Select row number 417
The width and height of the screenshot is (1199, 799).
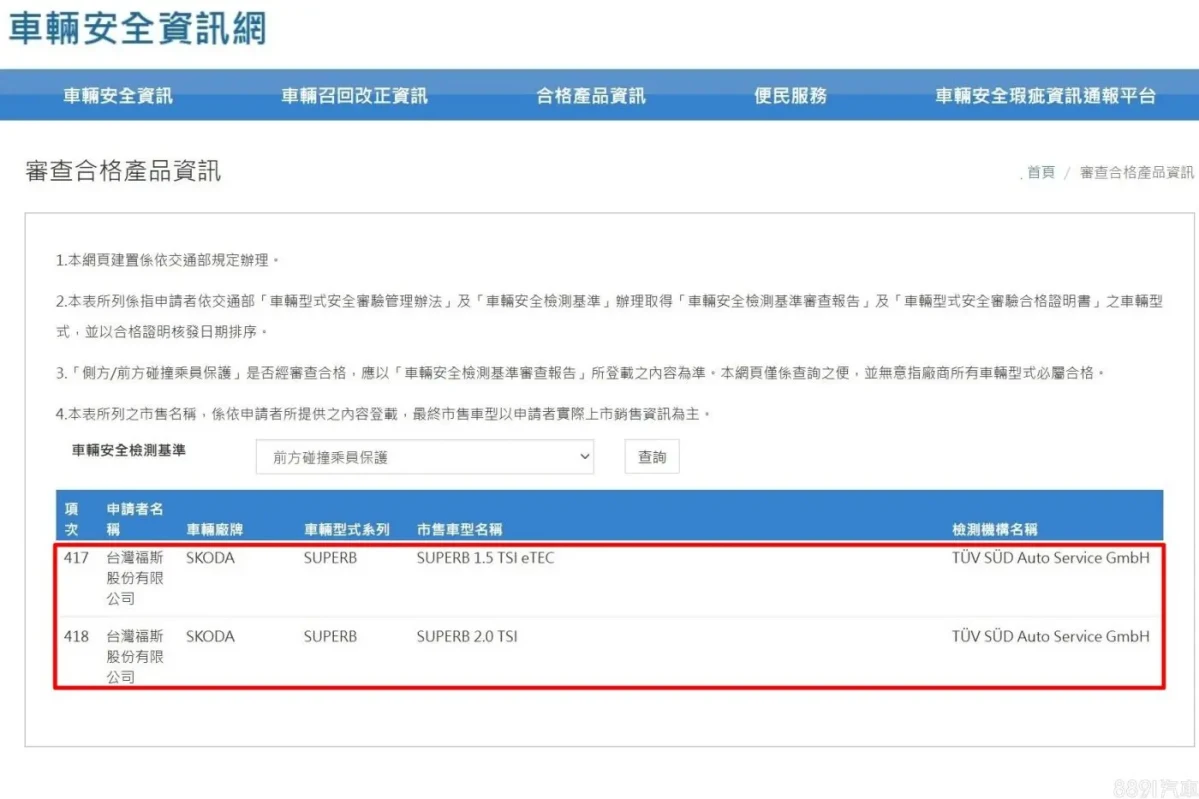76,557
